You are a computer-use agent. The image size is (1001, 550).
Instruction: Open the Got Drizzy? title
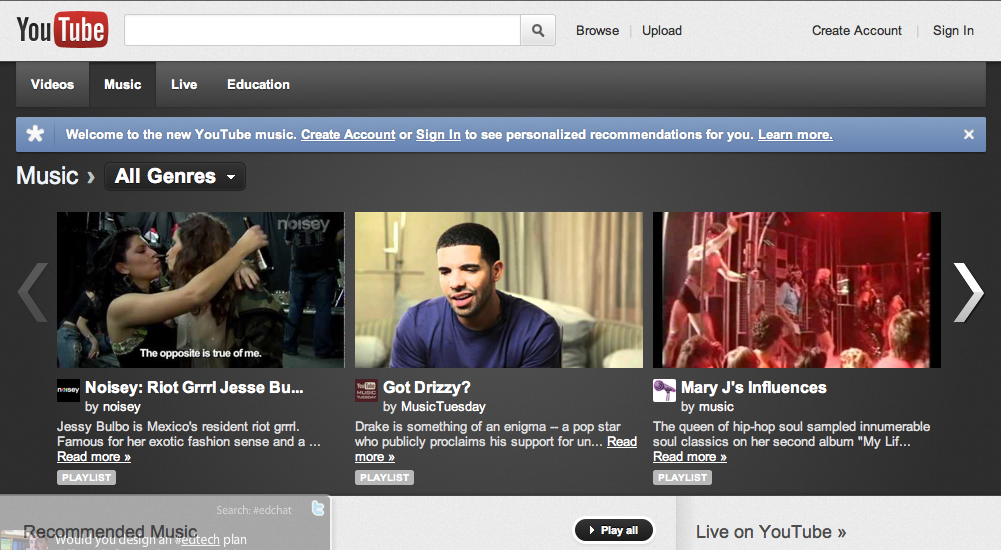(426, 387)
